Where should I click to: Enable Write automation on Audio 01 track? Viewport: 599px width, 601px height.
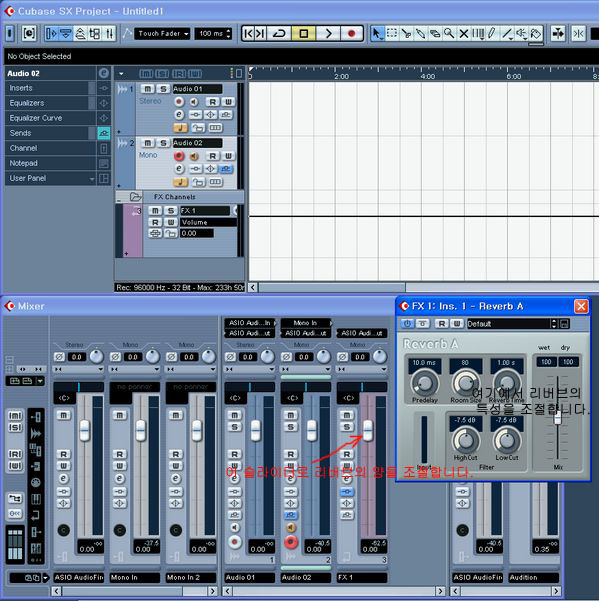[228, 102]
